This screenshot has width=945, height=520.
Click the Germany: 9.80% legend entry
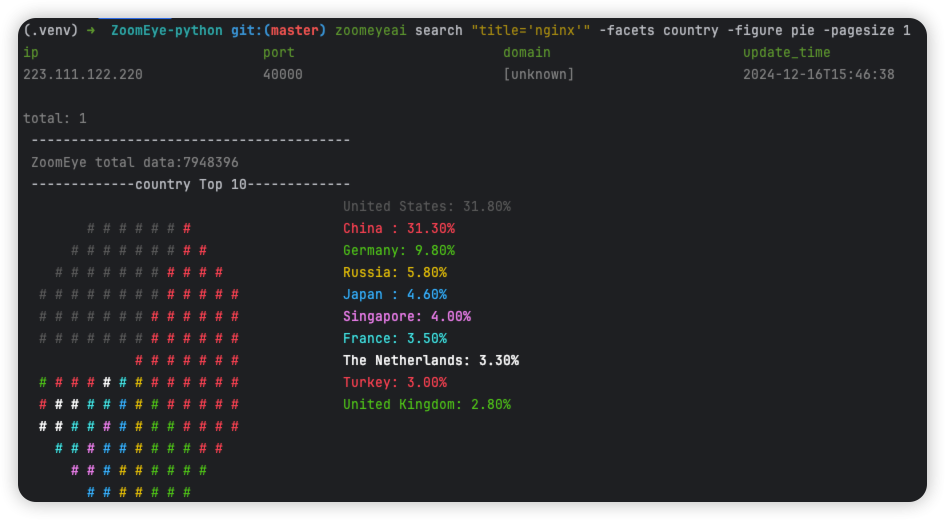pyautogui.click(x=399, y=251)
